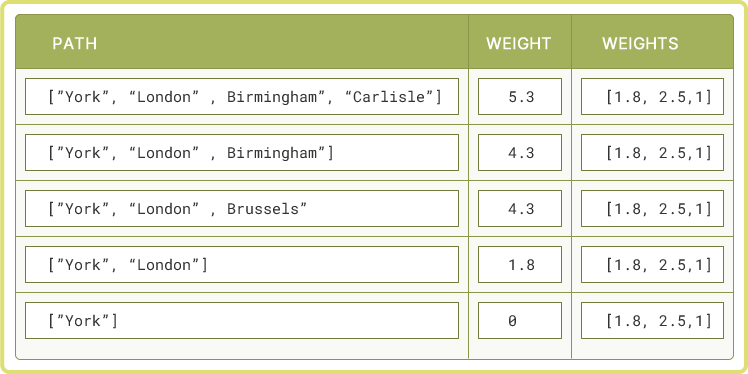Click the weights field in the Brussels row
This screenshot has width=748, height=374.
point(652,208)
